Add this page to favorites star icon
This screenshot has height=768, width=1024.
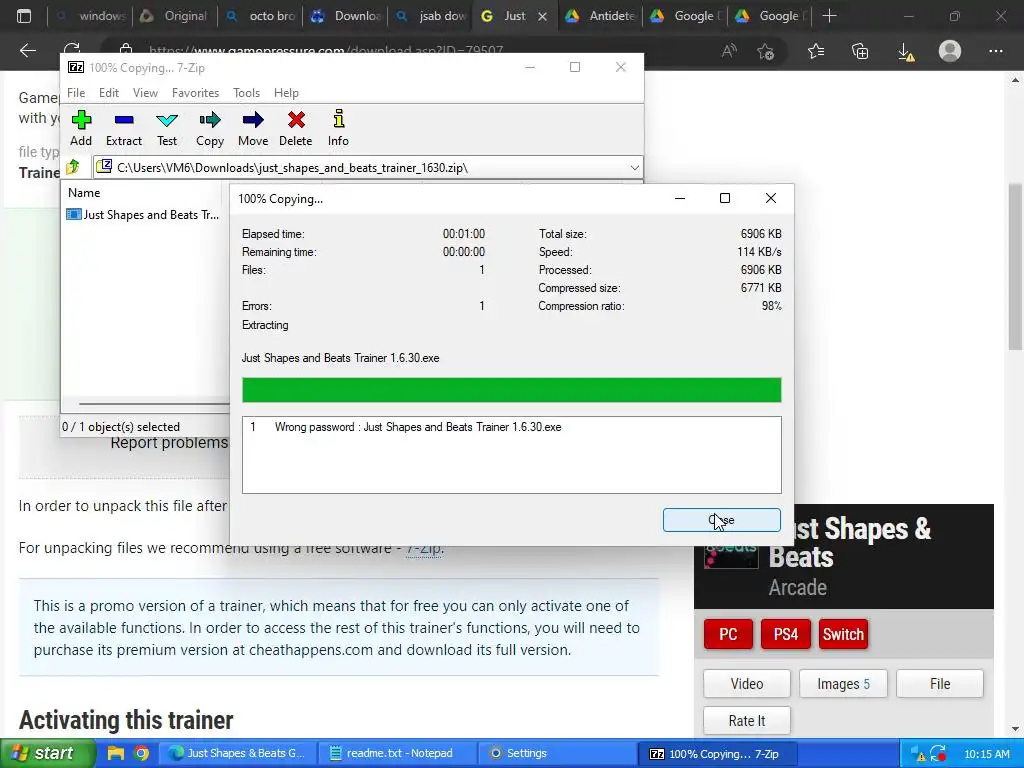[765, 51]
